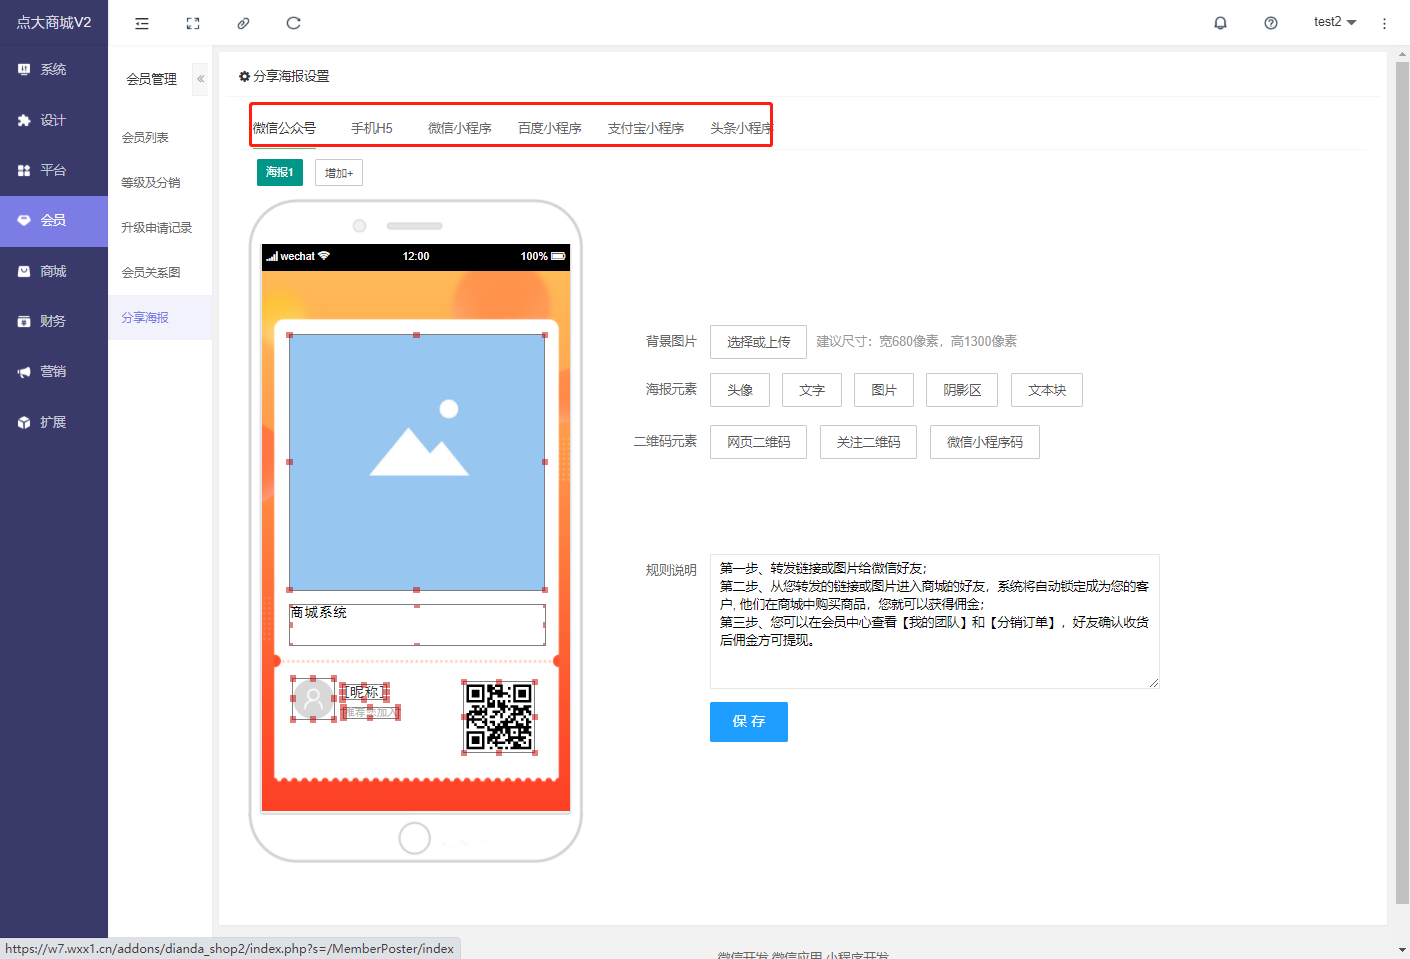The image size is (1410, 959).
Task: Switch to 头条小程序 tab
Action: tap(741, 128)
